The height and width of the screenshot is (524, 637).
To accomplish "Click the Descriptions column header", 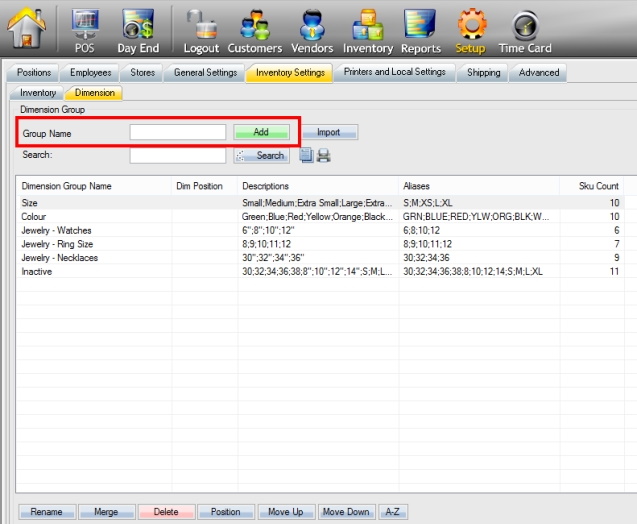I will point(318,186).
